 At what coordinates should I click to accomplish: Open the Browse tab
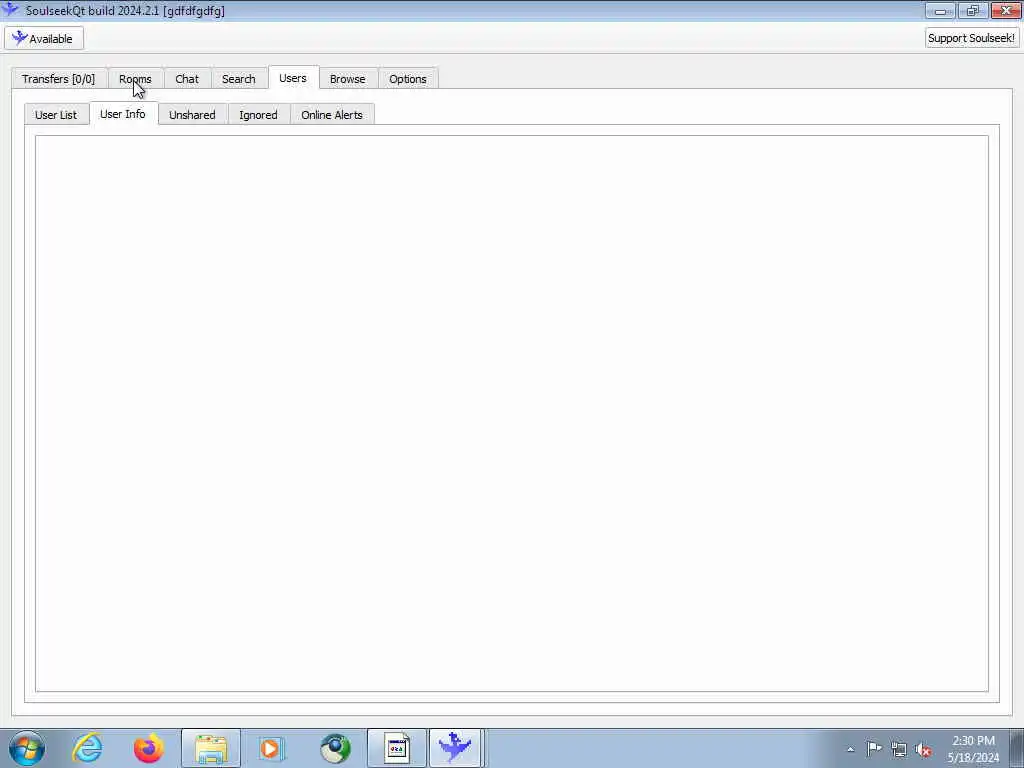[x=347, y=78]
